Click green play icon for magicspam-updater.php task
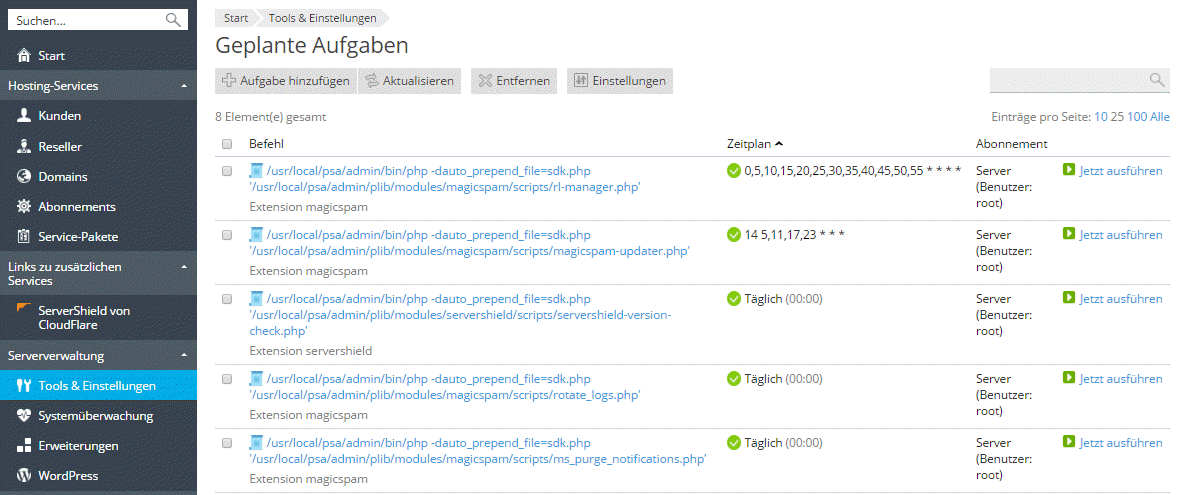The image size is (1182, 495). [1068, 234]
